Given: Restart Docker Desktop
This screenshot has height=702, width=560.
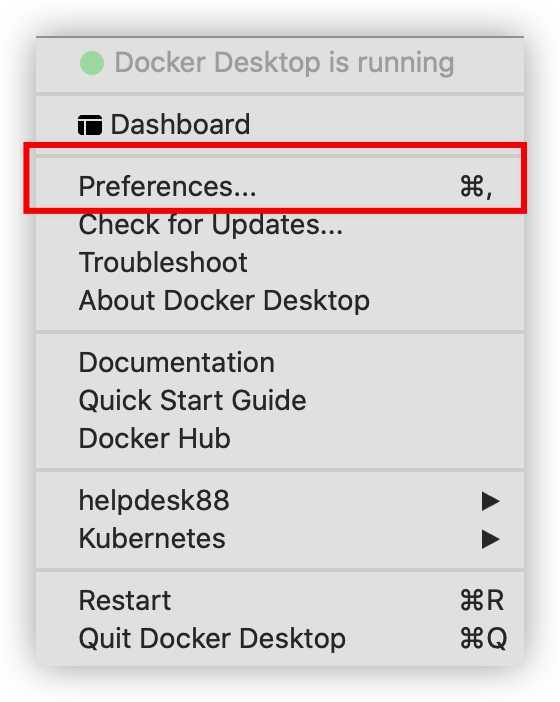Looking at the screenshot, I should point(280,600).
